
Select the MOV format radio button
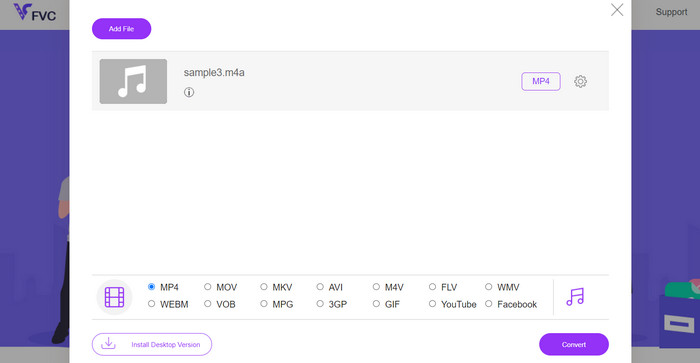pos(208,287)
